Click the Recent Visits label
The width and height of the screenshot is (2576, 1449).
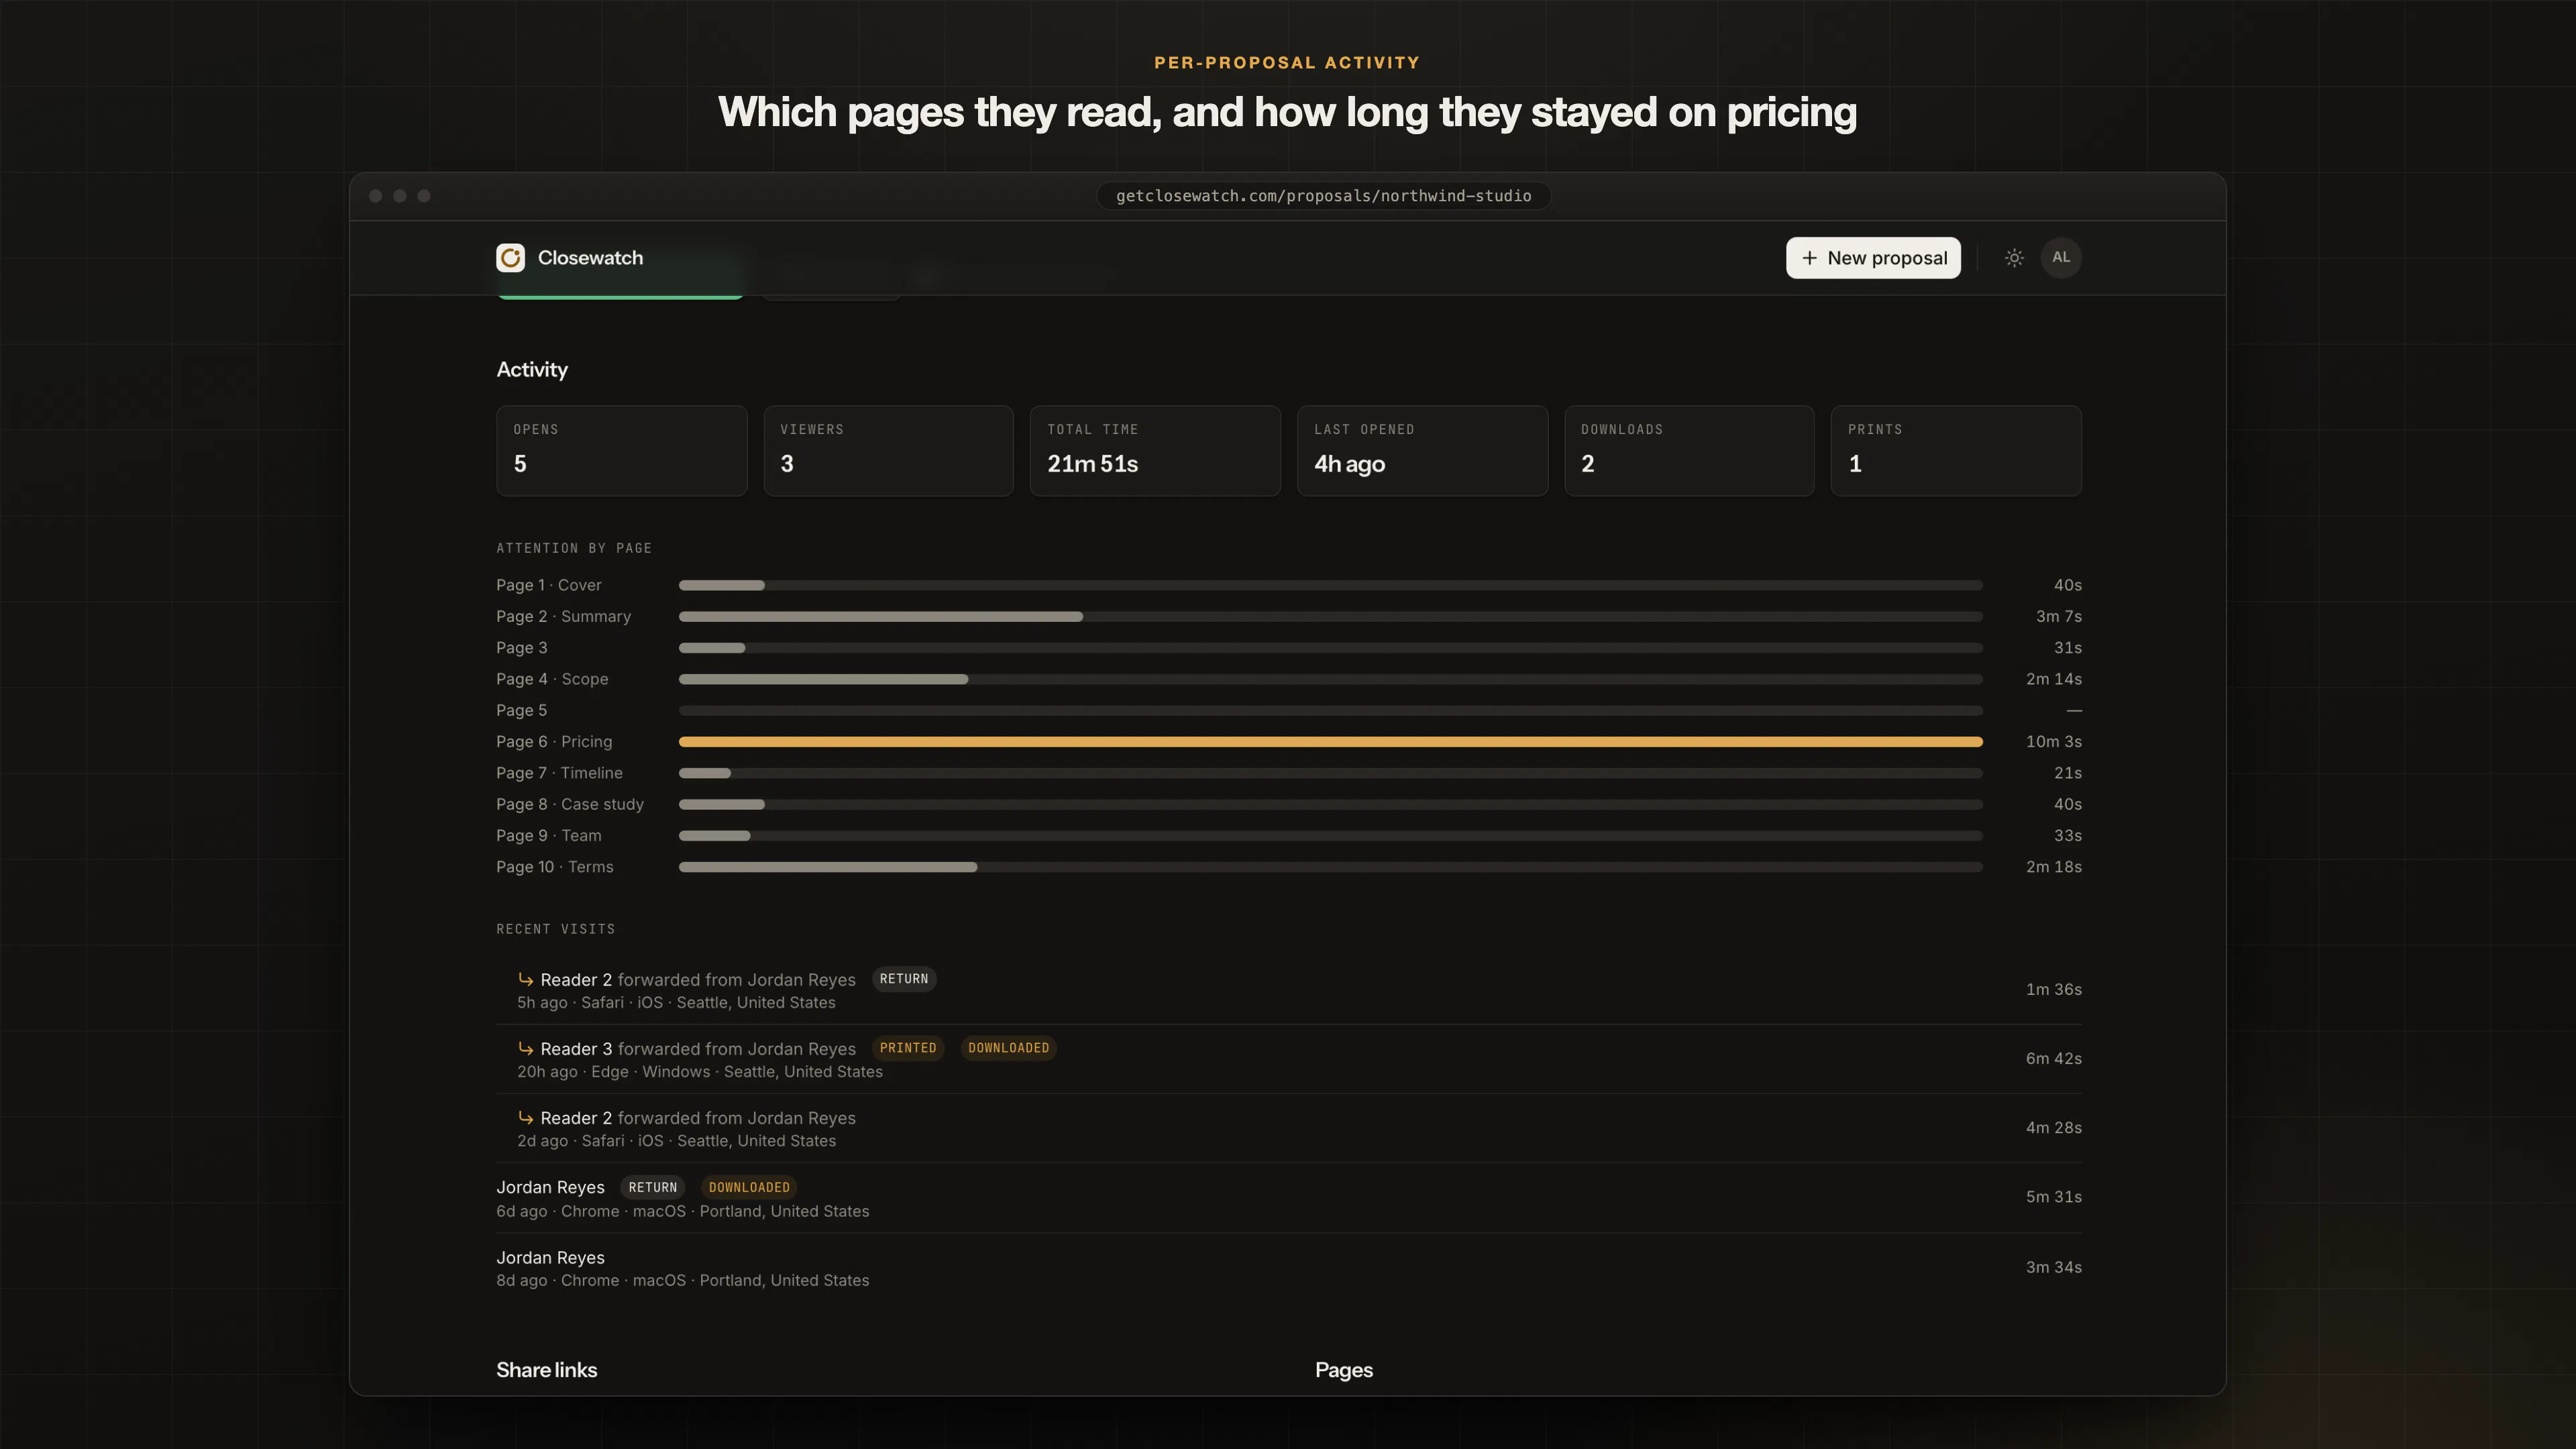[556, 929]
